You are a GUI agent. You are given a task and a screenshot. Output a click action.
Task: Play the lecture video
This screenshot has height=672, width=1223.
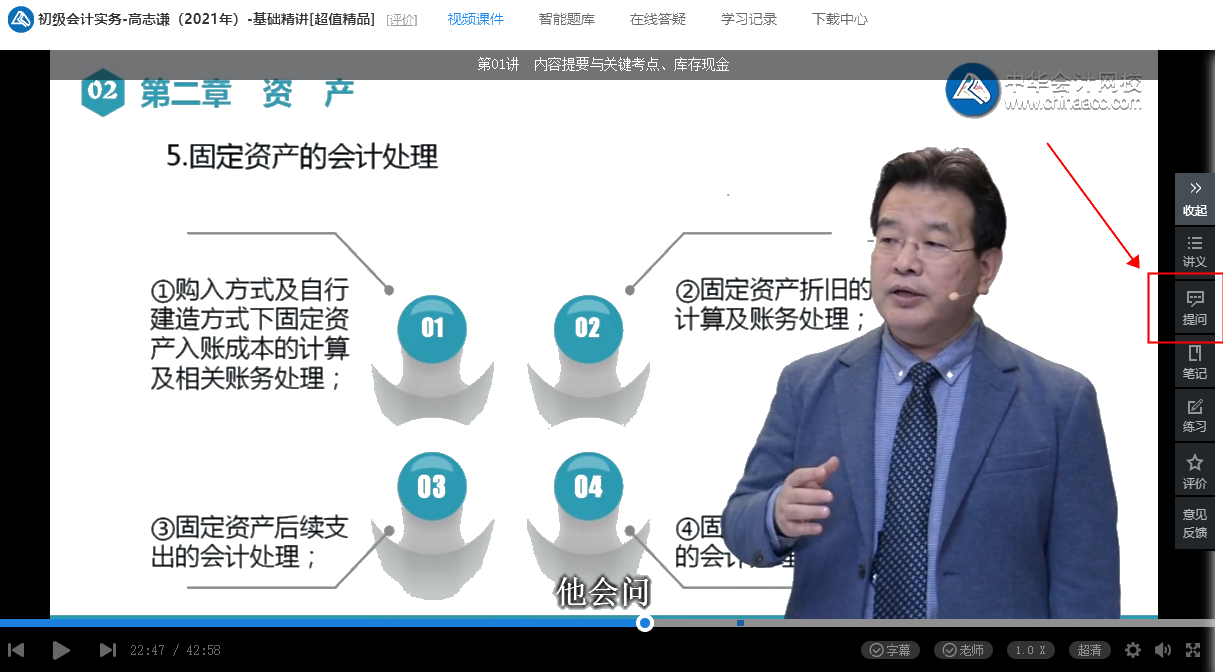coord(61,650)
